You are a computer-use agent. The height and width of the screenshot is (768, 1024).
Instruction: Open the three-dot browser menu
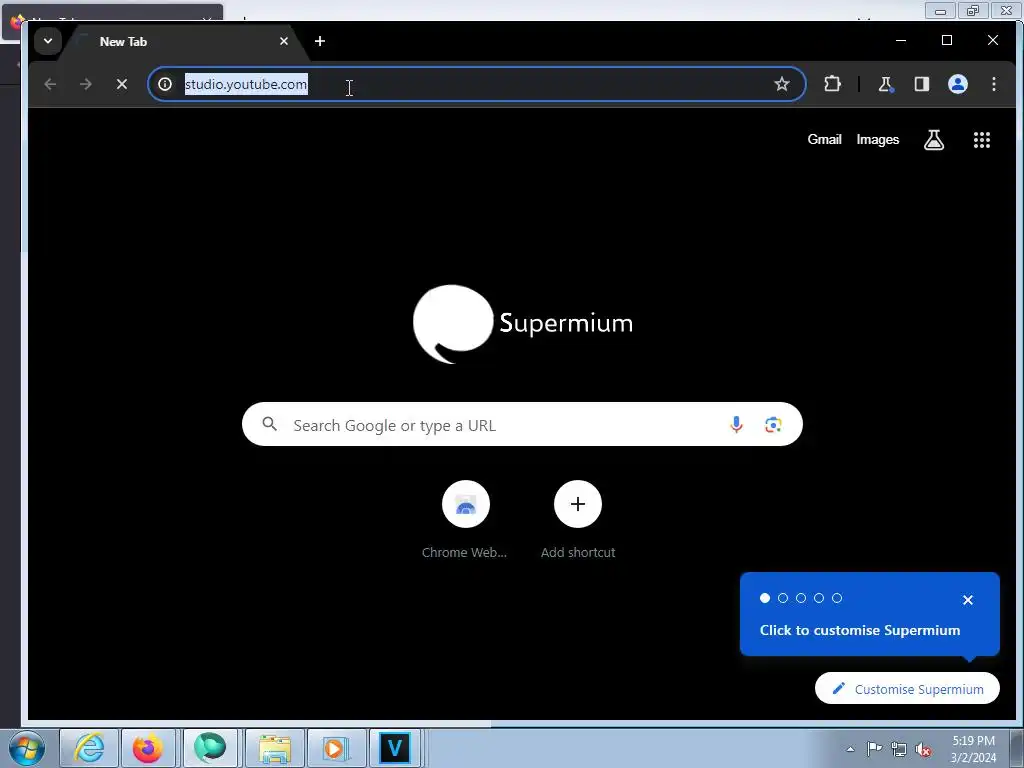994,84
